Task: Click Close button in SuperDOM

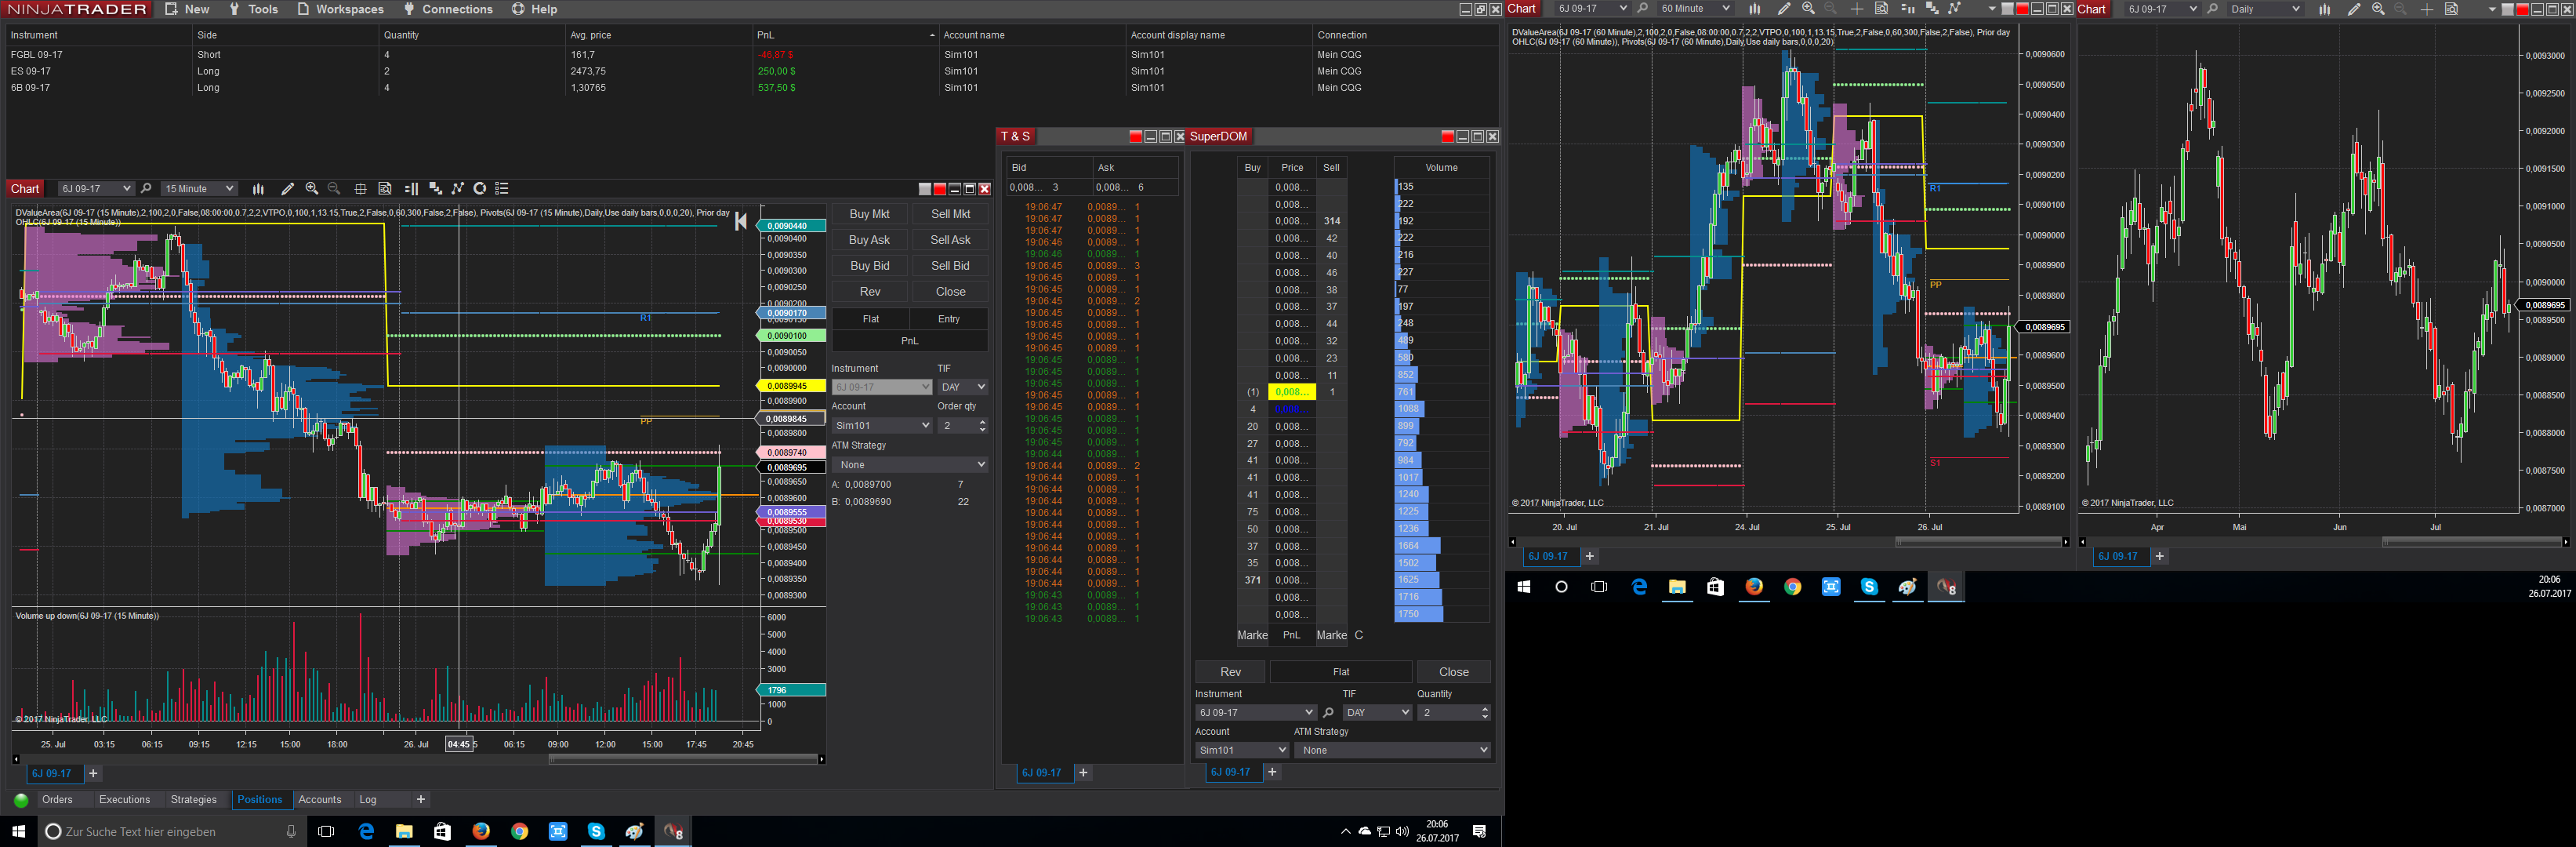Action: 1453,672
